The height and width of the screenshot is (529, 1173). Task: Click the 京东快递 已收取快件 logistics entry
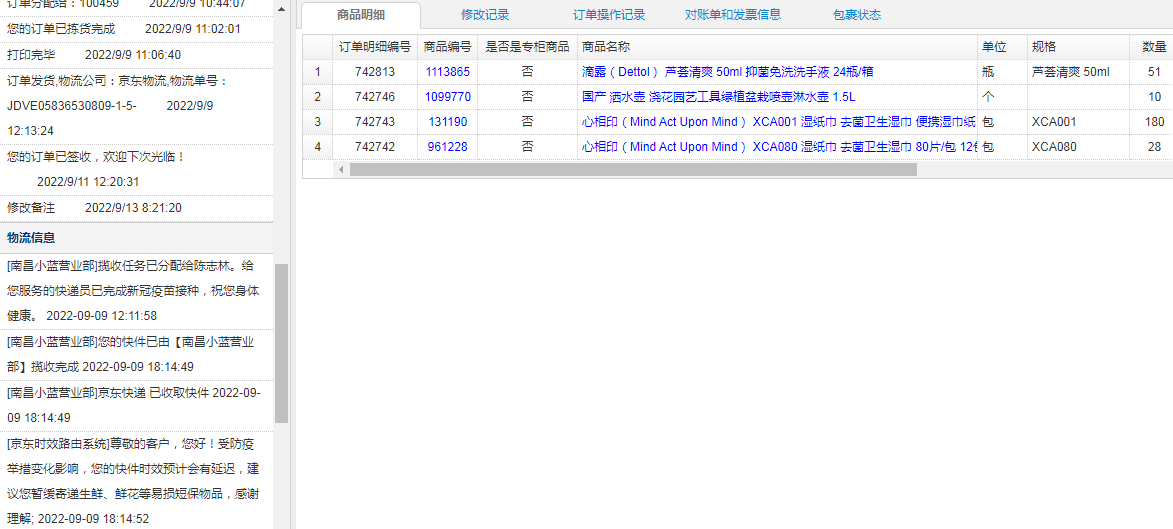(x=136, y=406)
